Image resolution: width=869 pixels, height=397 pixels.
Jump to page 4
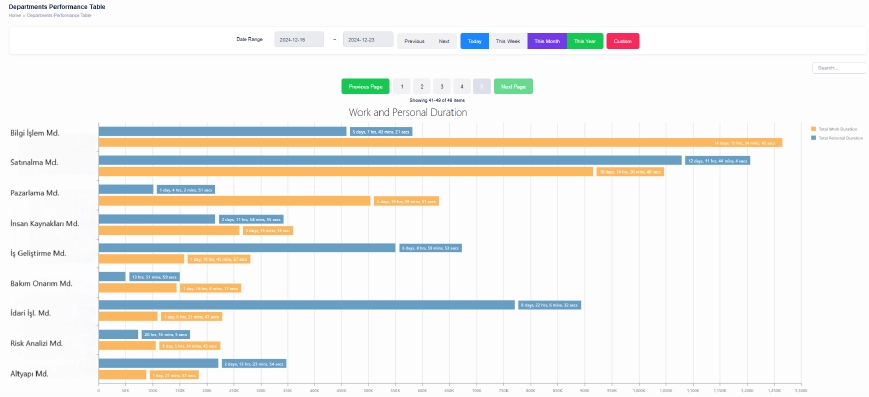pos(462,86)
